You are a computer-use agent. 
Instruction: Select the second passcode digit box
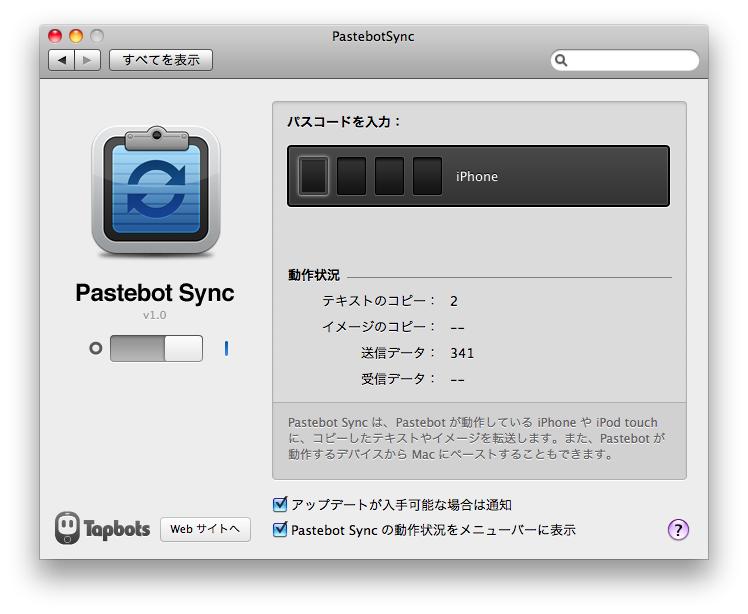coord(352,176)
